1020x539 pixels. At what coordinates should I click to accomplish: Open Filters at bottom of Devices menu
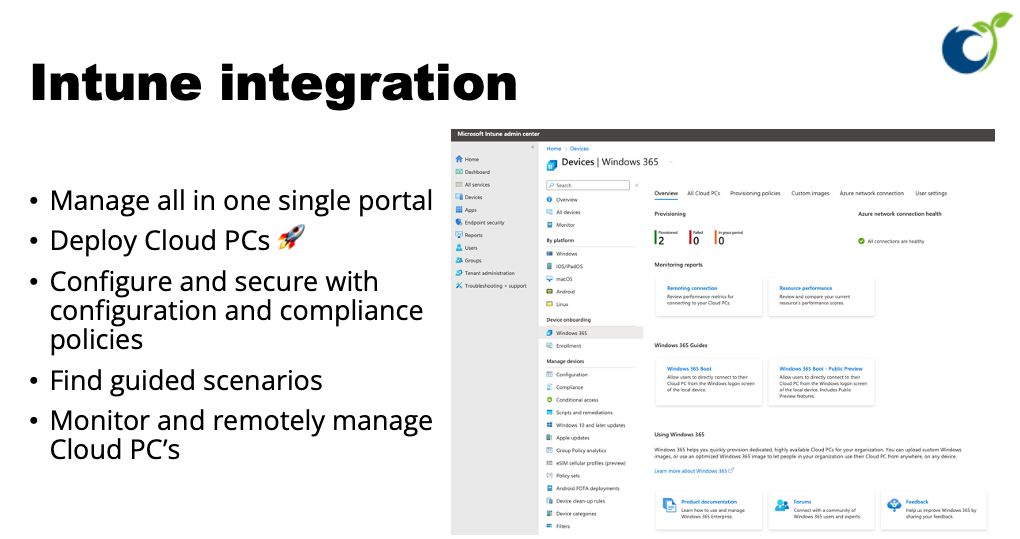coord(558,527)
